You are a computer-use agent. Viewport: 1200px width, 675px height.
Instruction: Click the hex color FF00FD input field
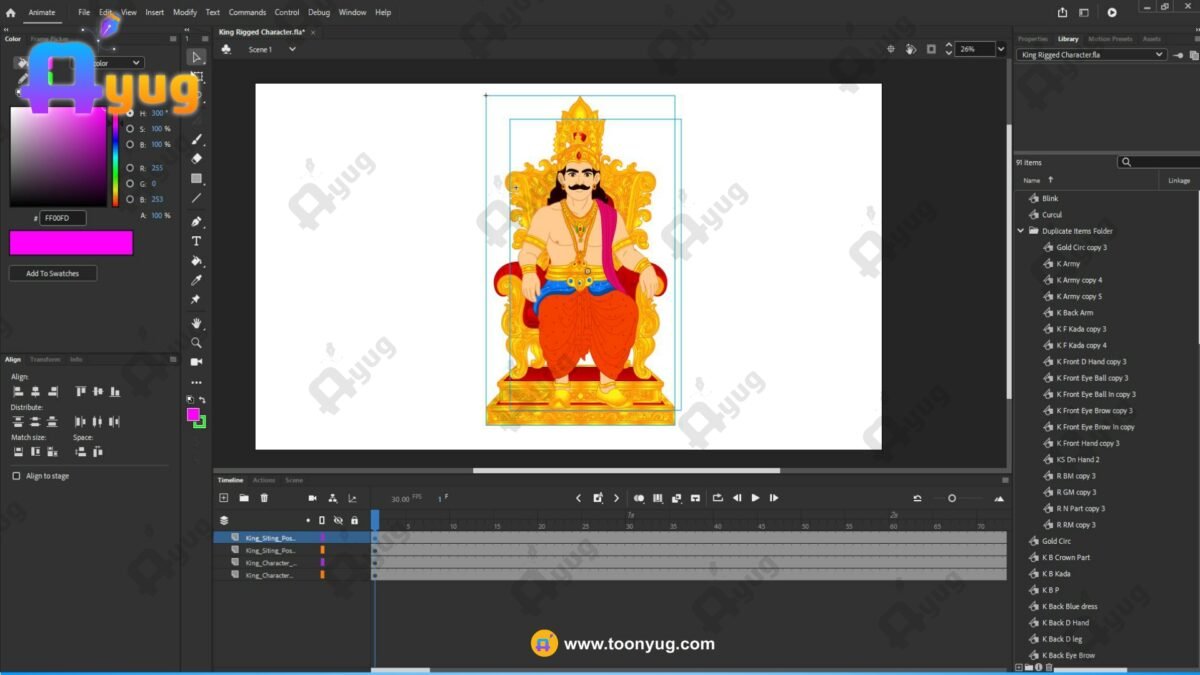point(64,218)
